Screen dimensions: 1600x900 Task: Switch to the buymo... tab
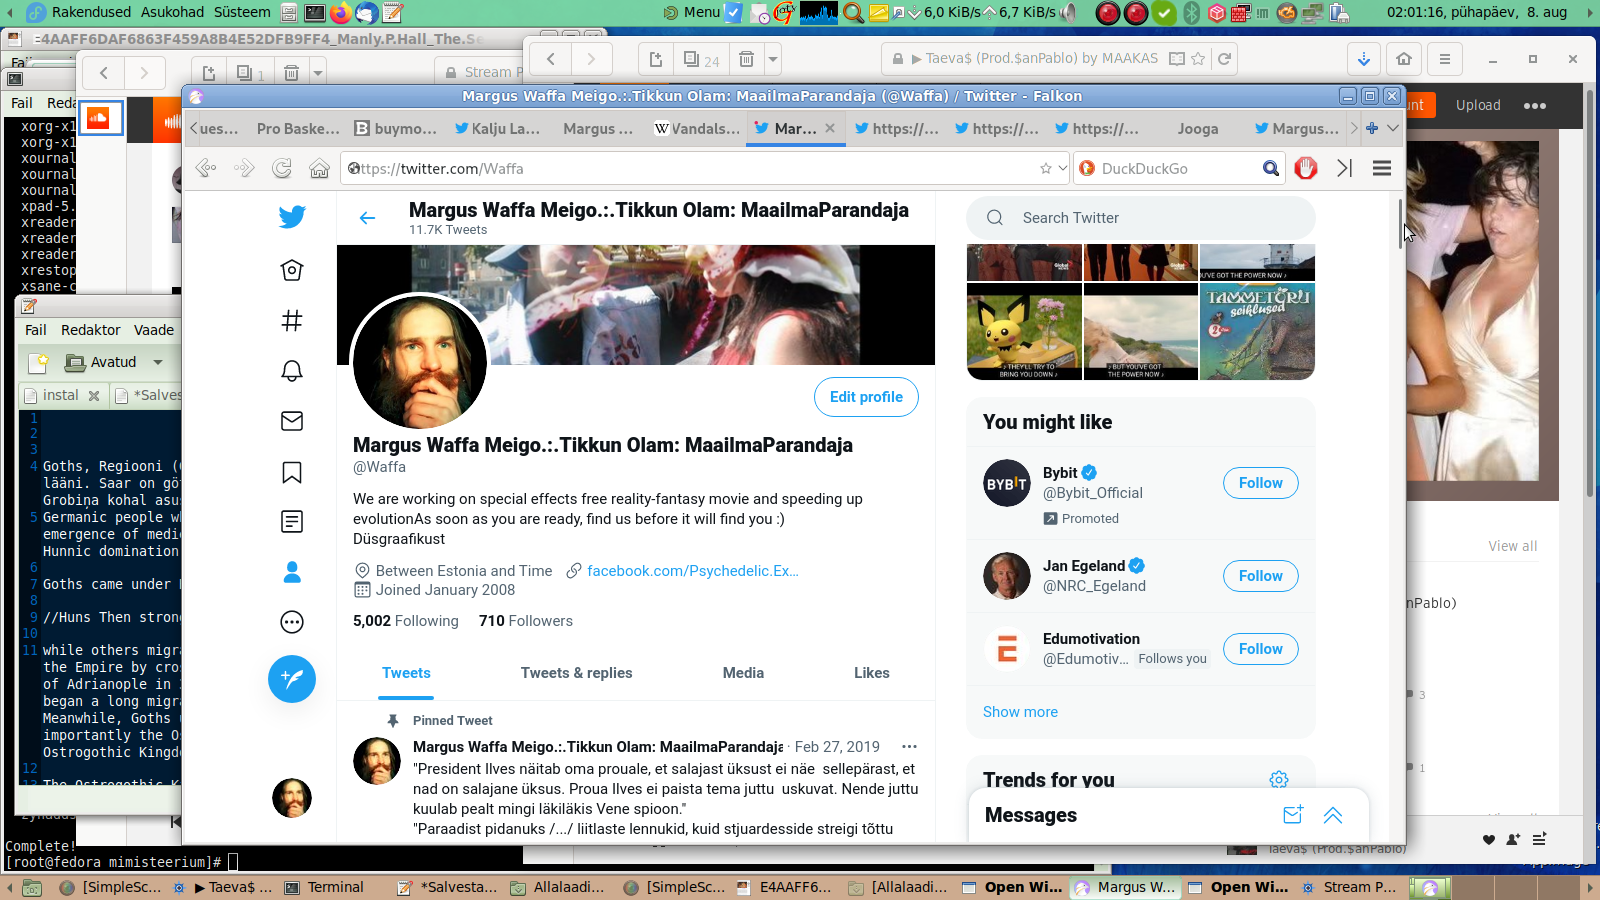click(397, 128)
